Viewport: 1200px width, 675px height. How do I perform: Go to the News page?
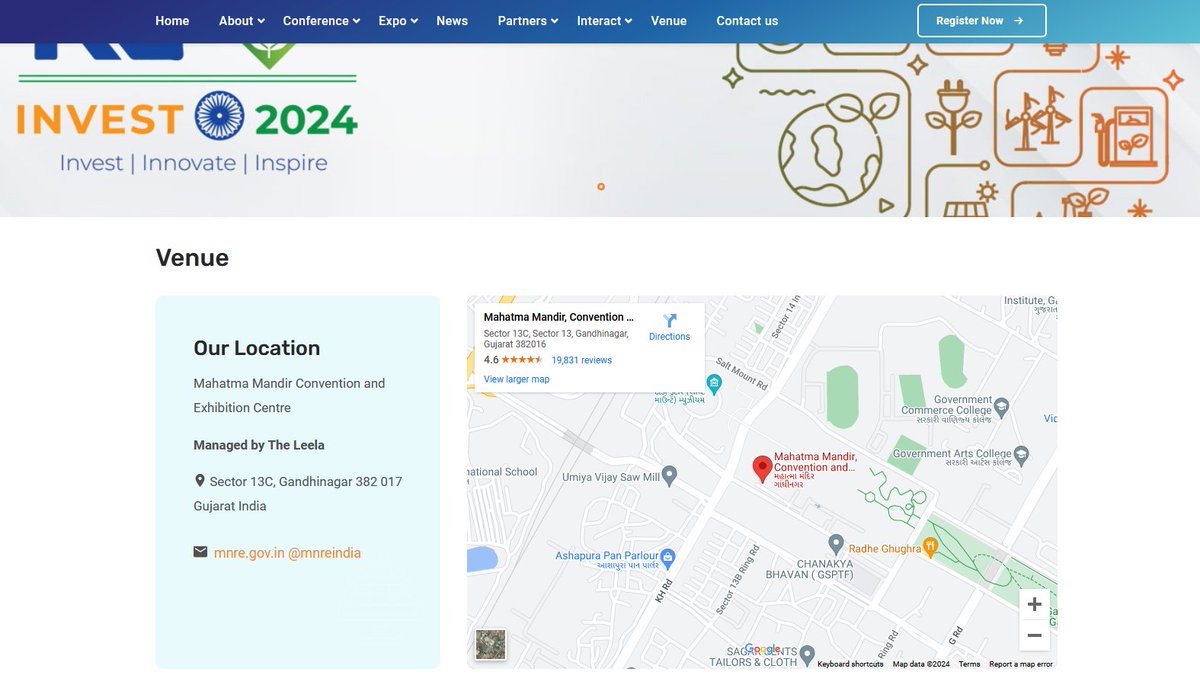click(452, 21)
